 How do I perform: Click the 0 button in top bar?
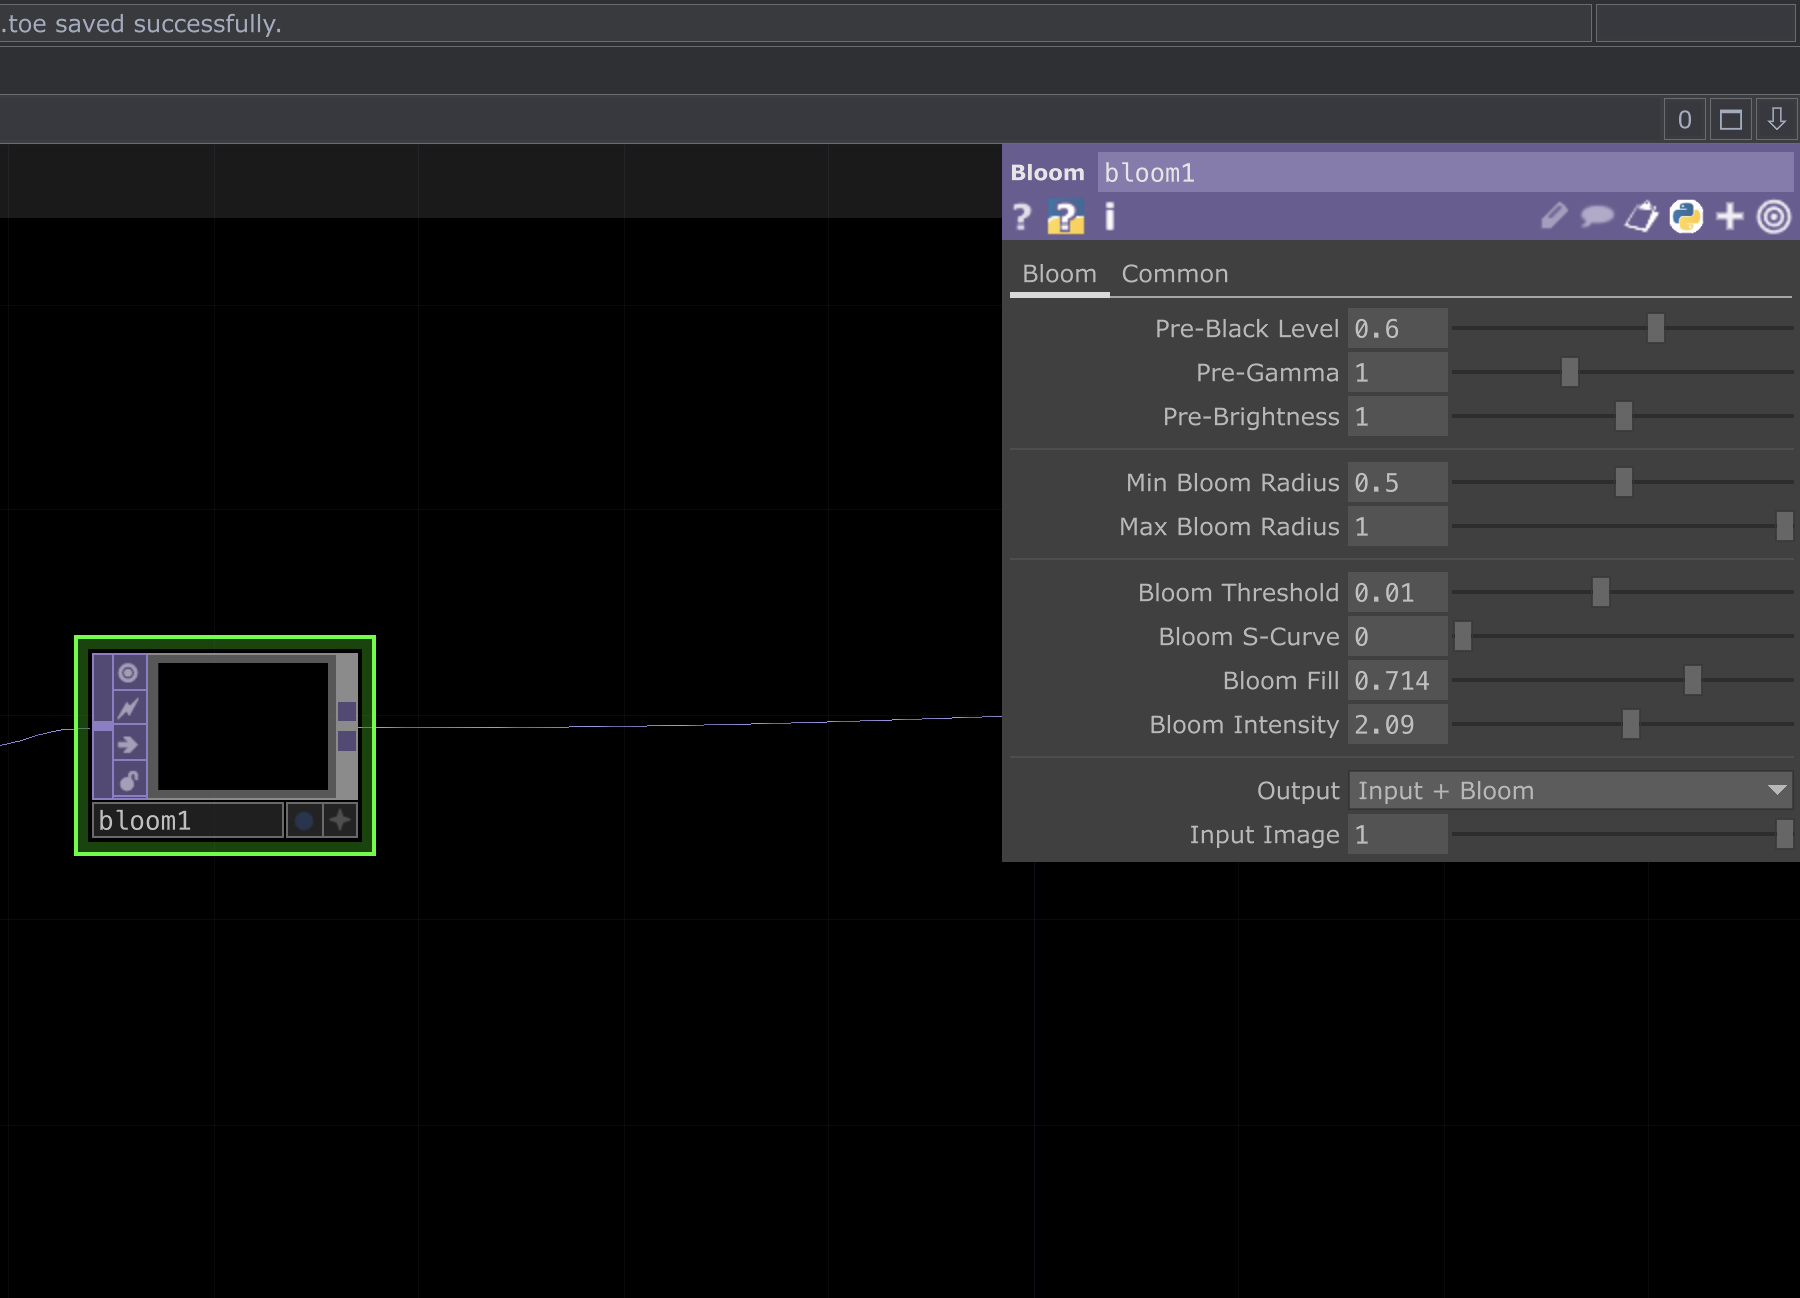(1685, 120)
